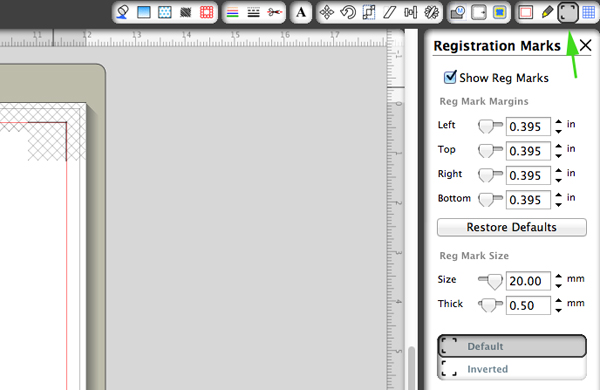Screen dimensions: 600x390
Task: Open the Trace tool panel
Action: pos(499,13)
